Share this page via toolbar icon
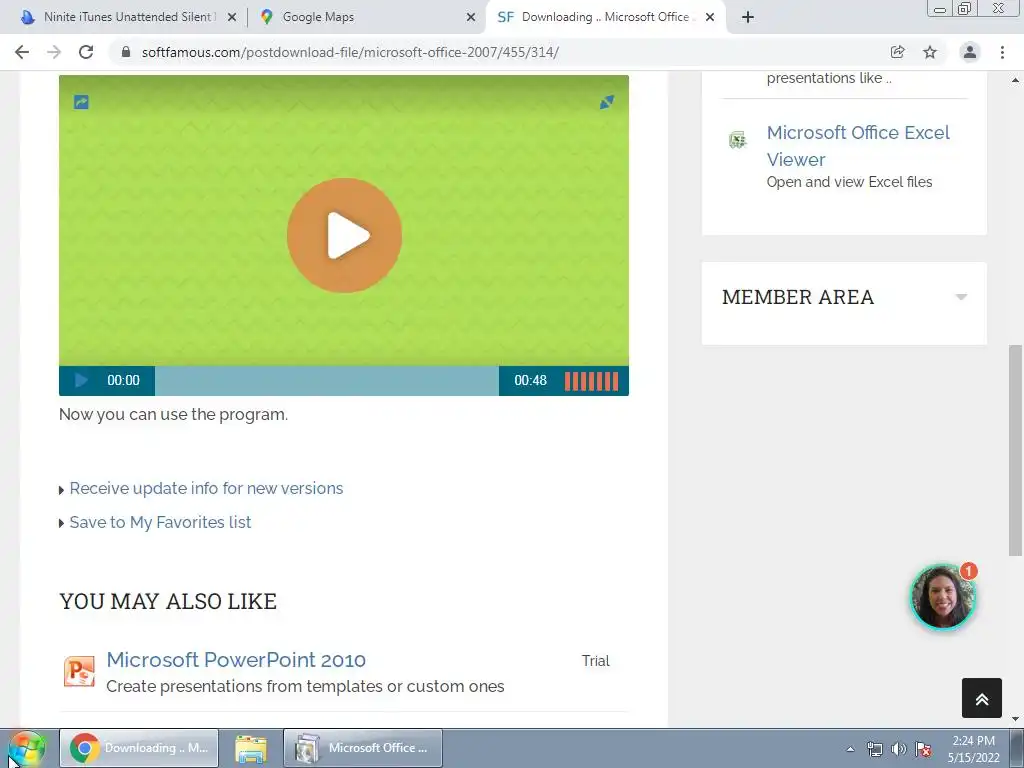Screen dimensions: 1024x768 pos(897,52)
